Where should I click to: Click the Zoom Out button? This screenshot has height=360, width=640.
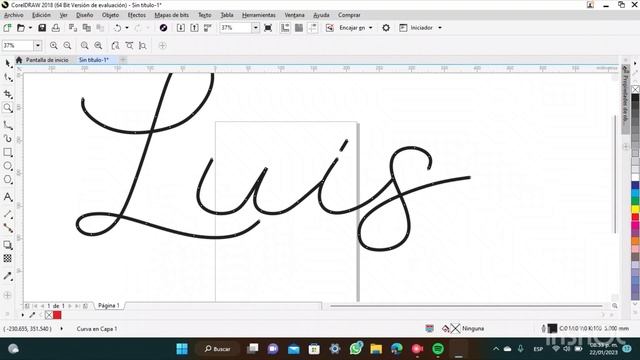67,45
